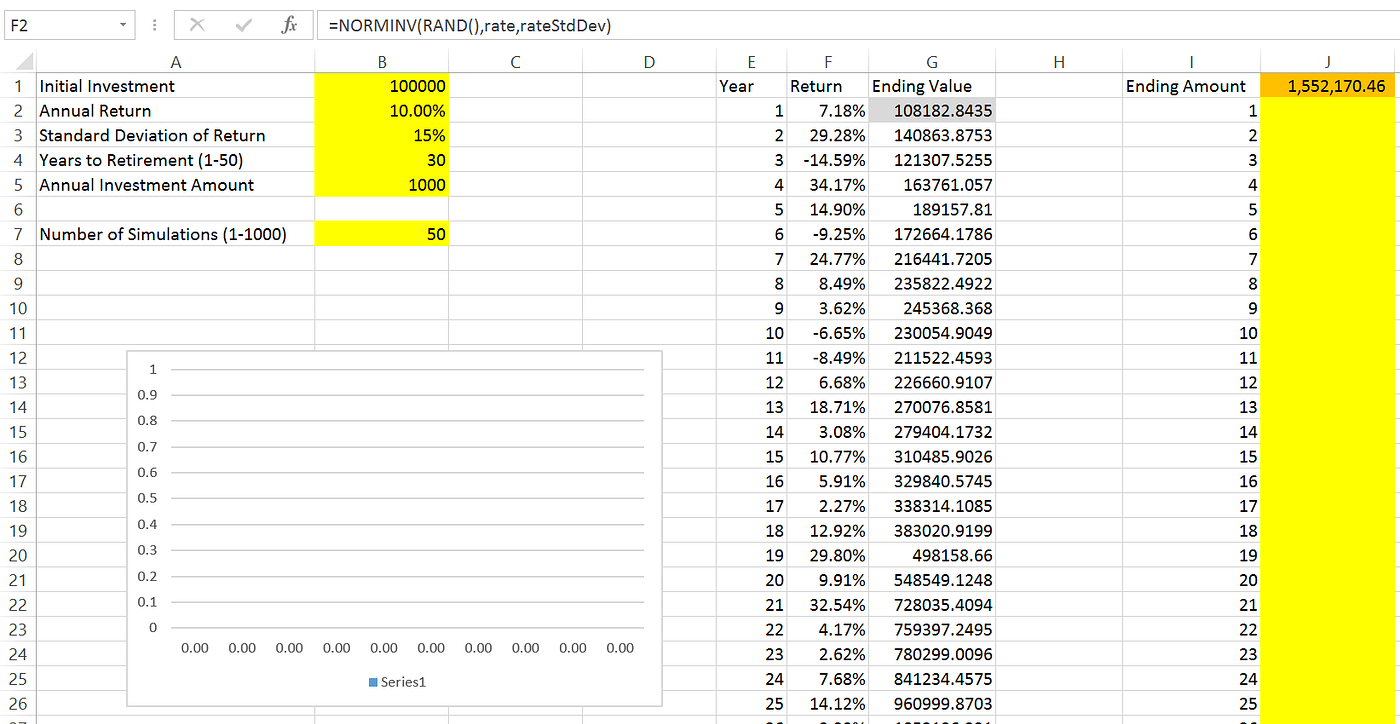Select row 7 header
The width and height of the screenshot is (1400, 724).
click(x=18, y=233)
